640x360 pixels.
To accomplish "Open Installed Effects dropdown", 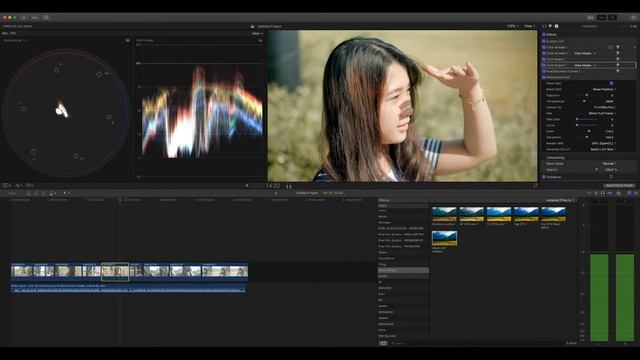I will [561, 200].
